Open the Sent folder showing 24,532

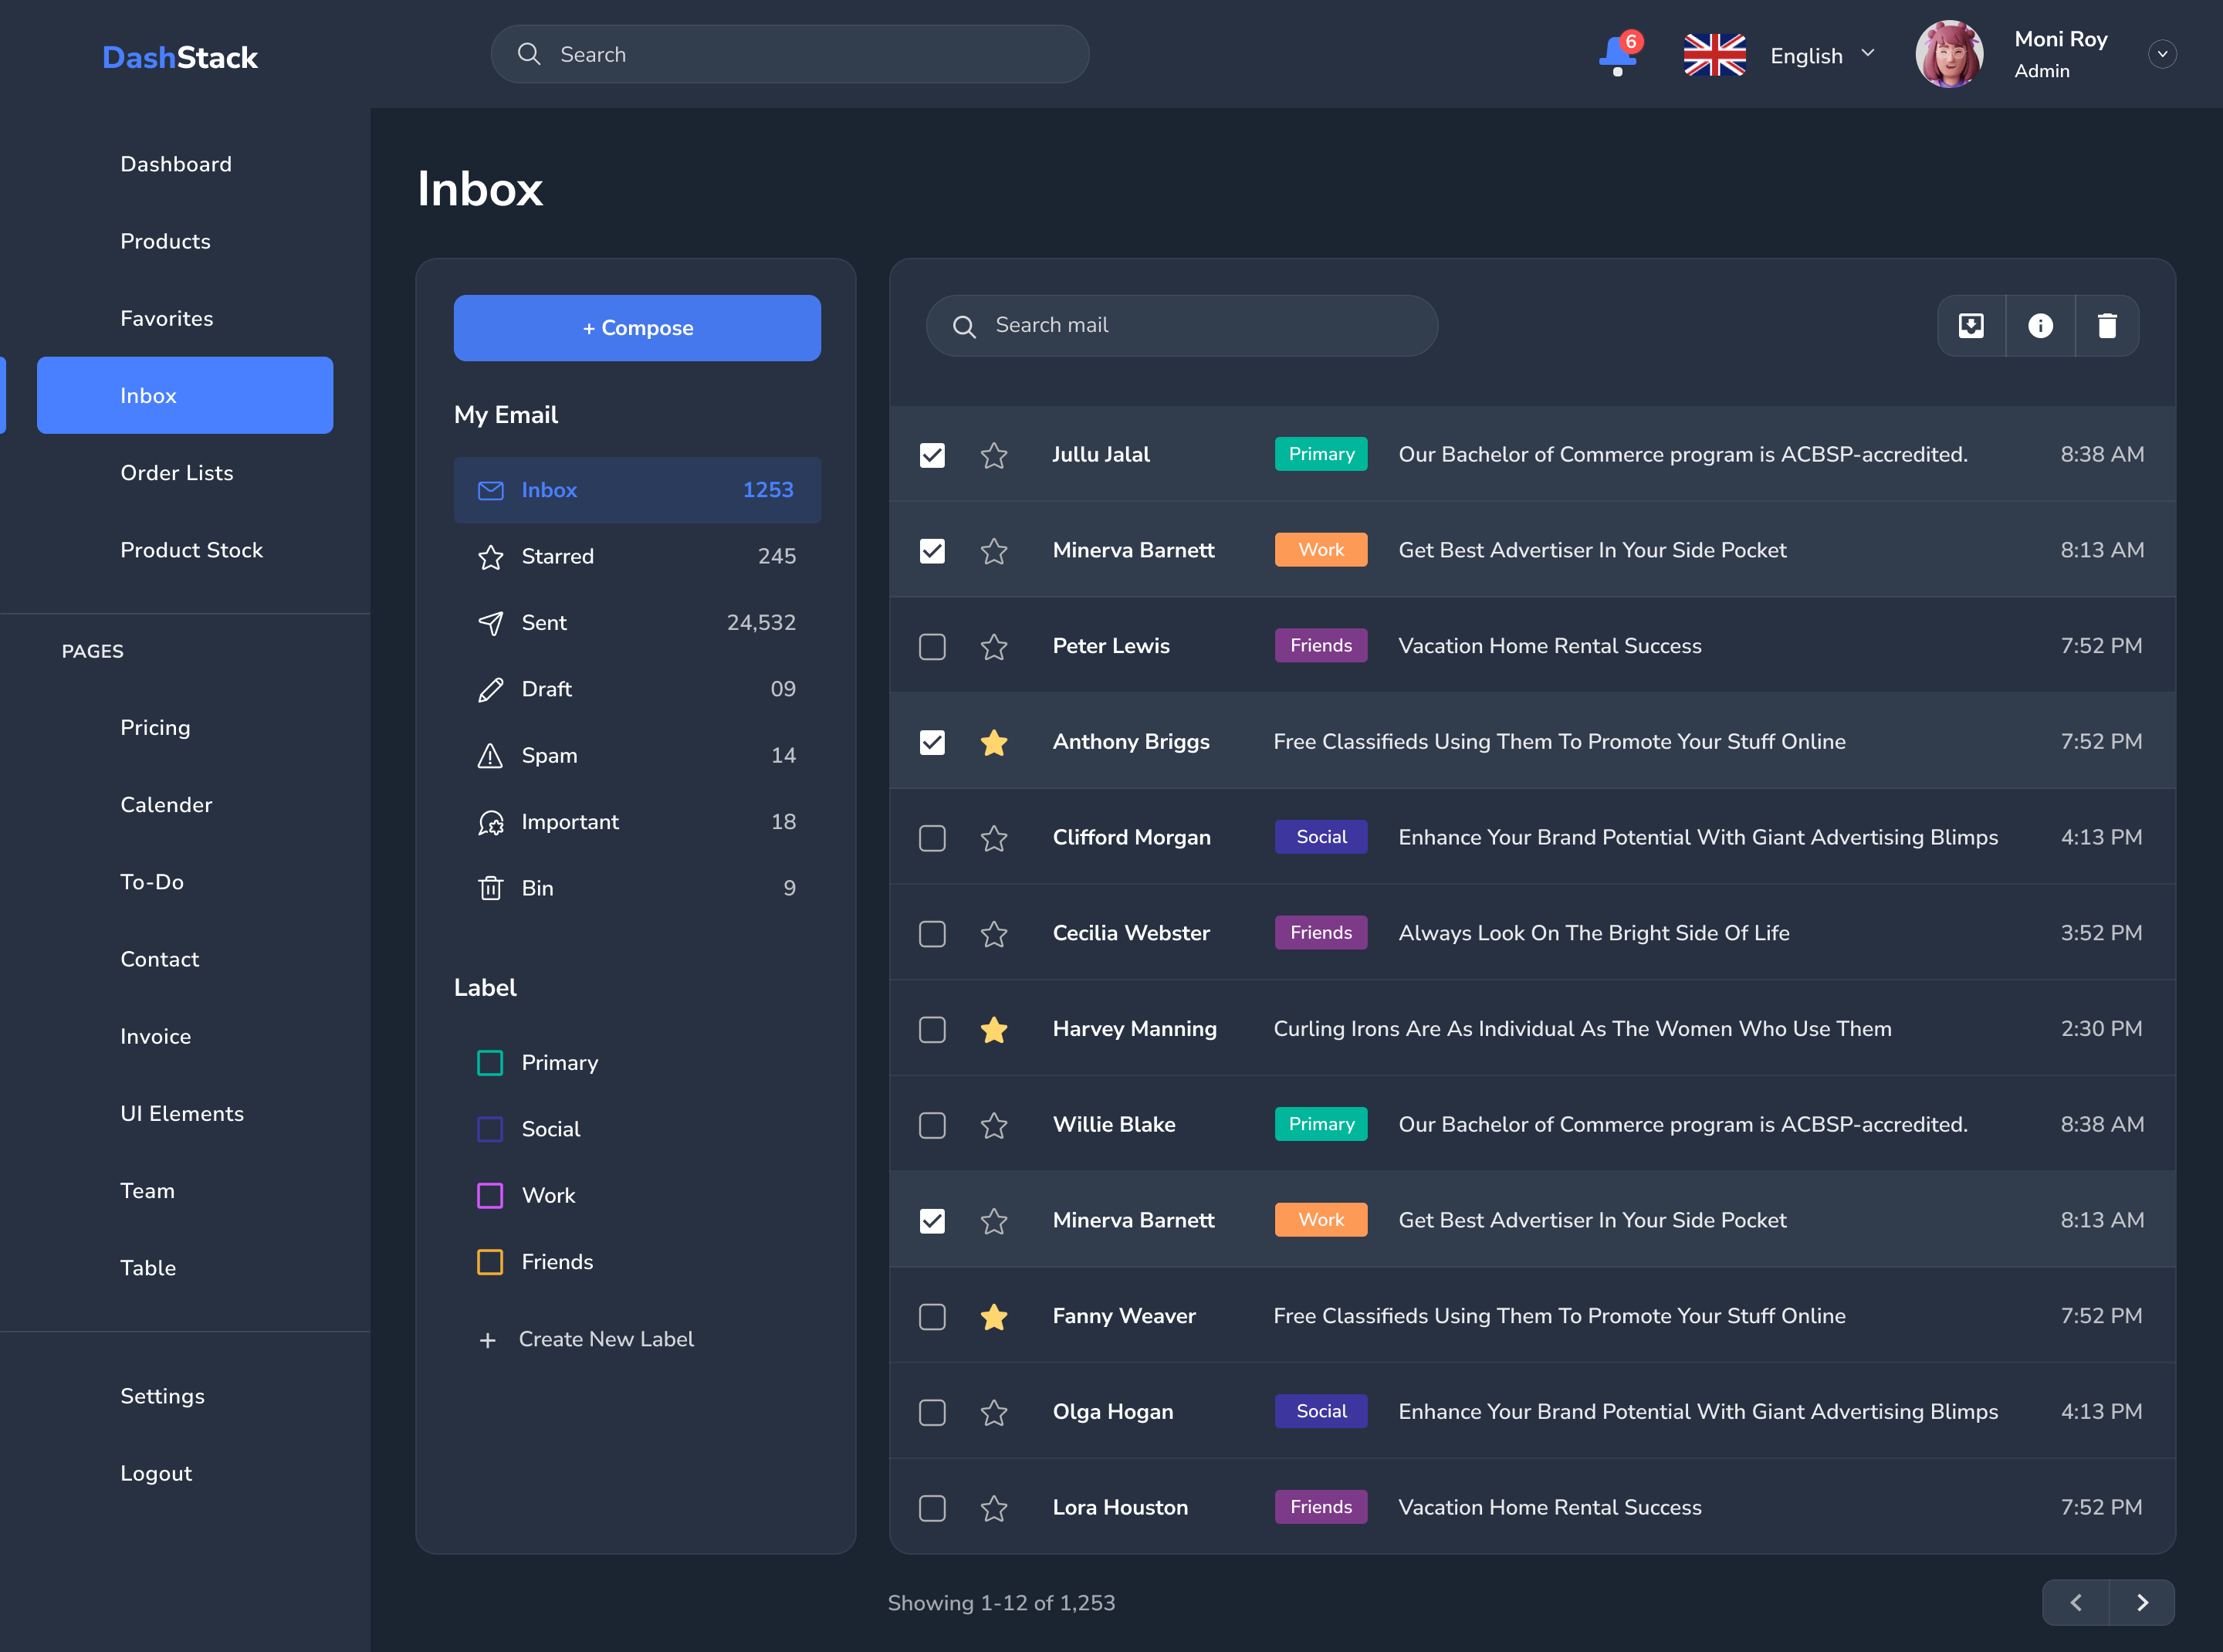[637, 623]
